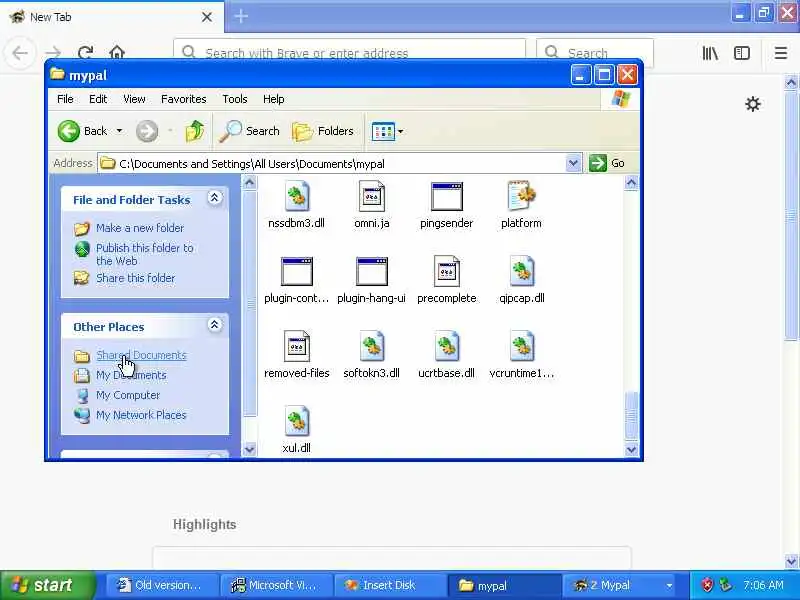This screenshot has width=800, height=600.
Task: Click the browser search box
Action: pos(595,52)
